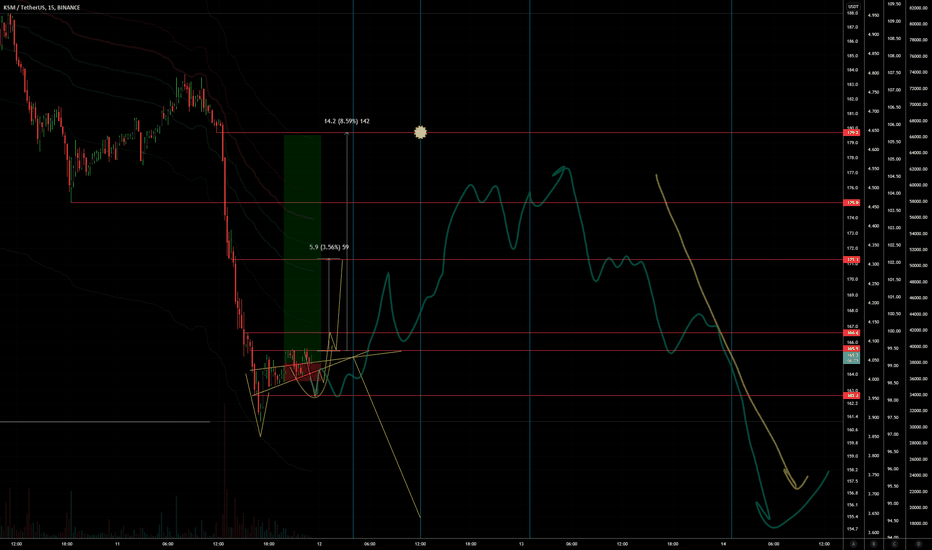The height and width of the screenshot is (550, 932).
Task: Click the "14.2 (8.59%) 142" measurement label
Action: (347, 121)
